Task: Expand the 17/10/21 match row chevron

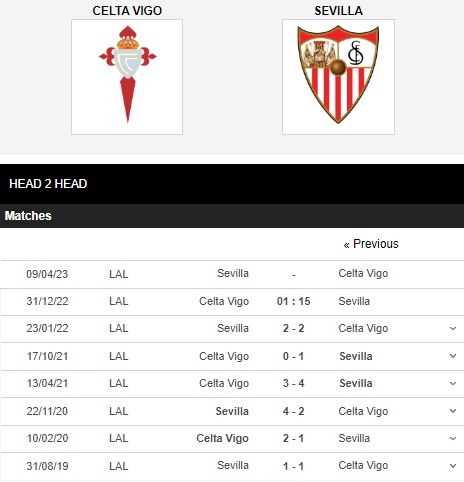Action: pyautogui.click(x=453, y=356)
